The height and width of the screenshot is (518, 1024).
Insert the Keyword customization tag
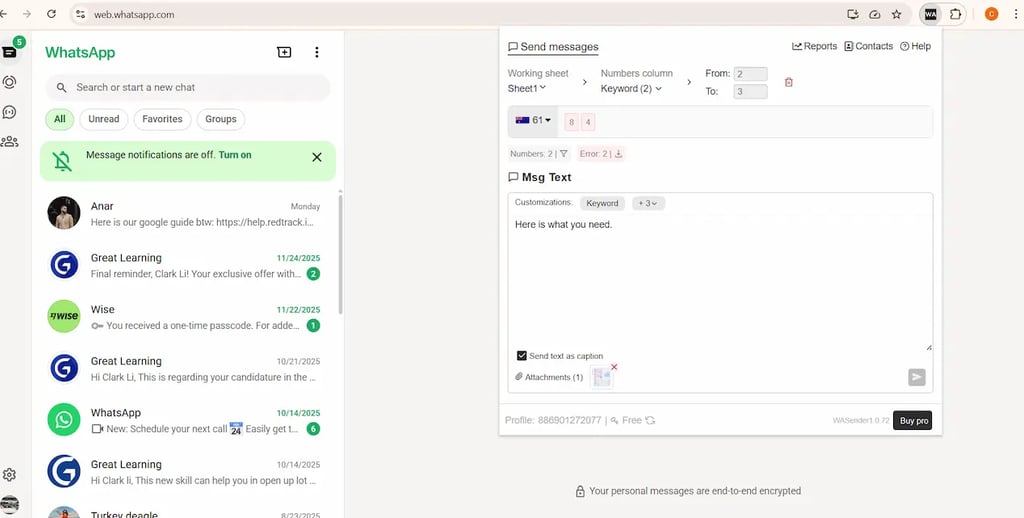tap(602, 203)
